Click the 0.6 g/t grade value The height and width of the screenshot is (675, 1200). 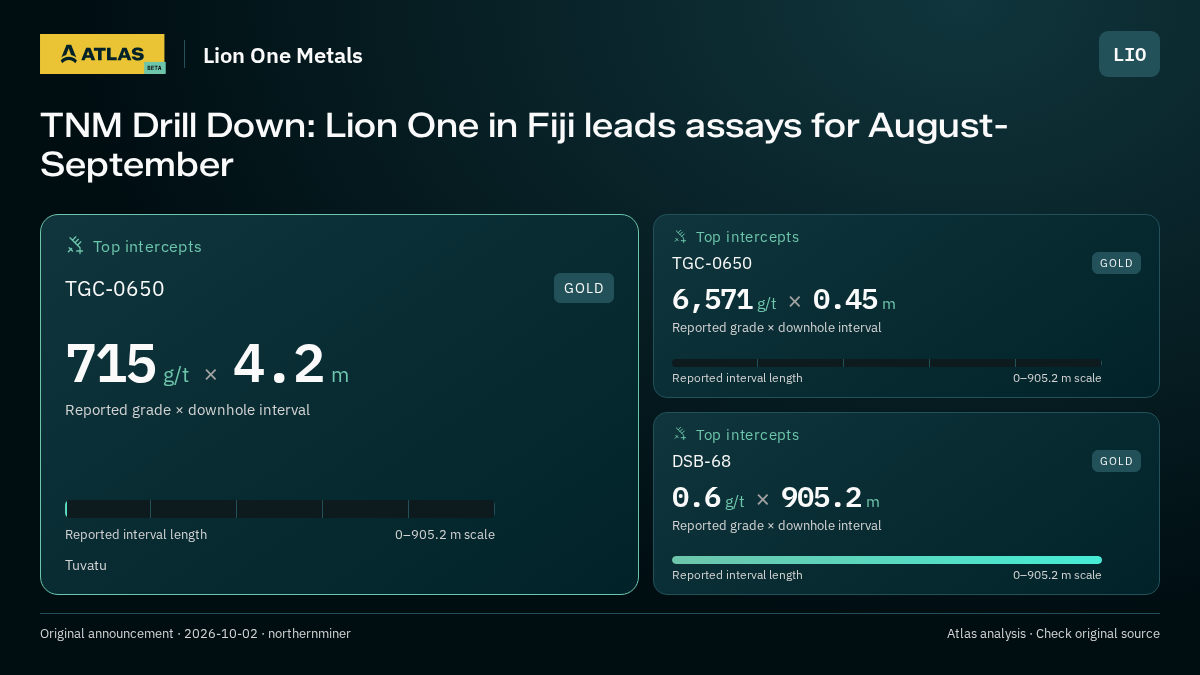[708, 498]
